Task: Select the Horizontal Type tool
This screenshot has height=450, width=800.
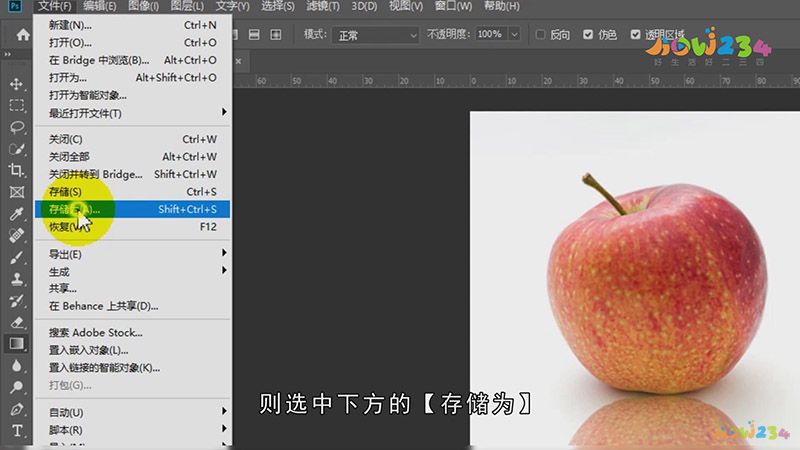Action: pos(16,431)
